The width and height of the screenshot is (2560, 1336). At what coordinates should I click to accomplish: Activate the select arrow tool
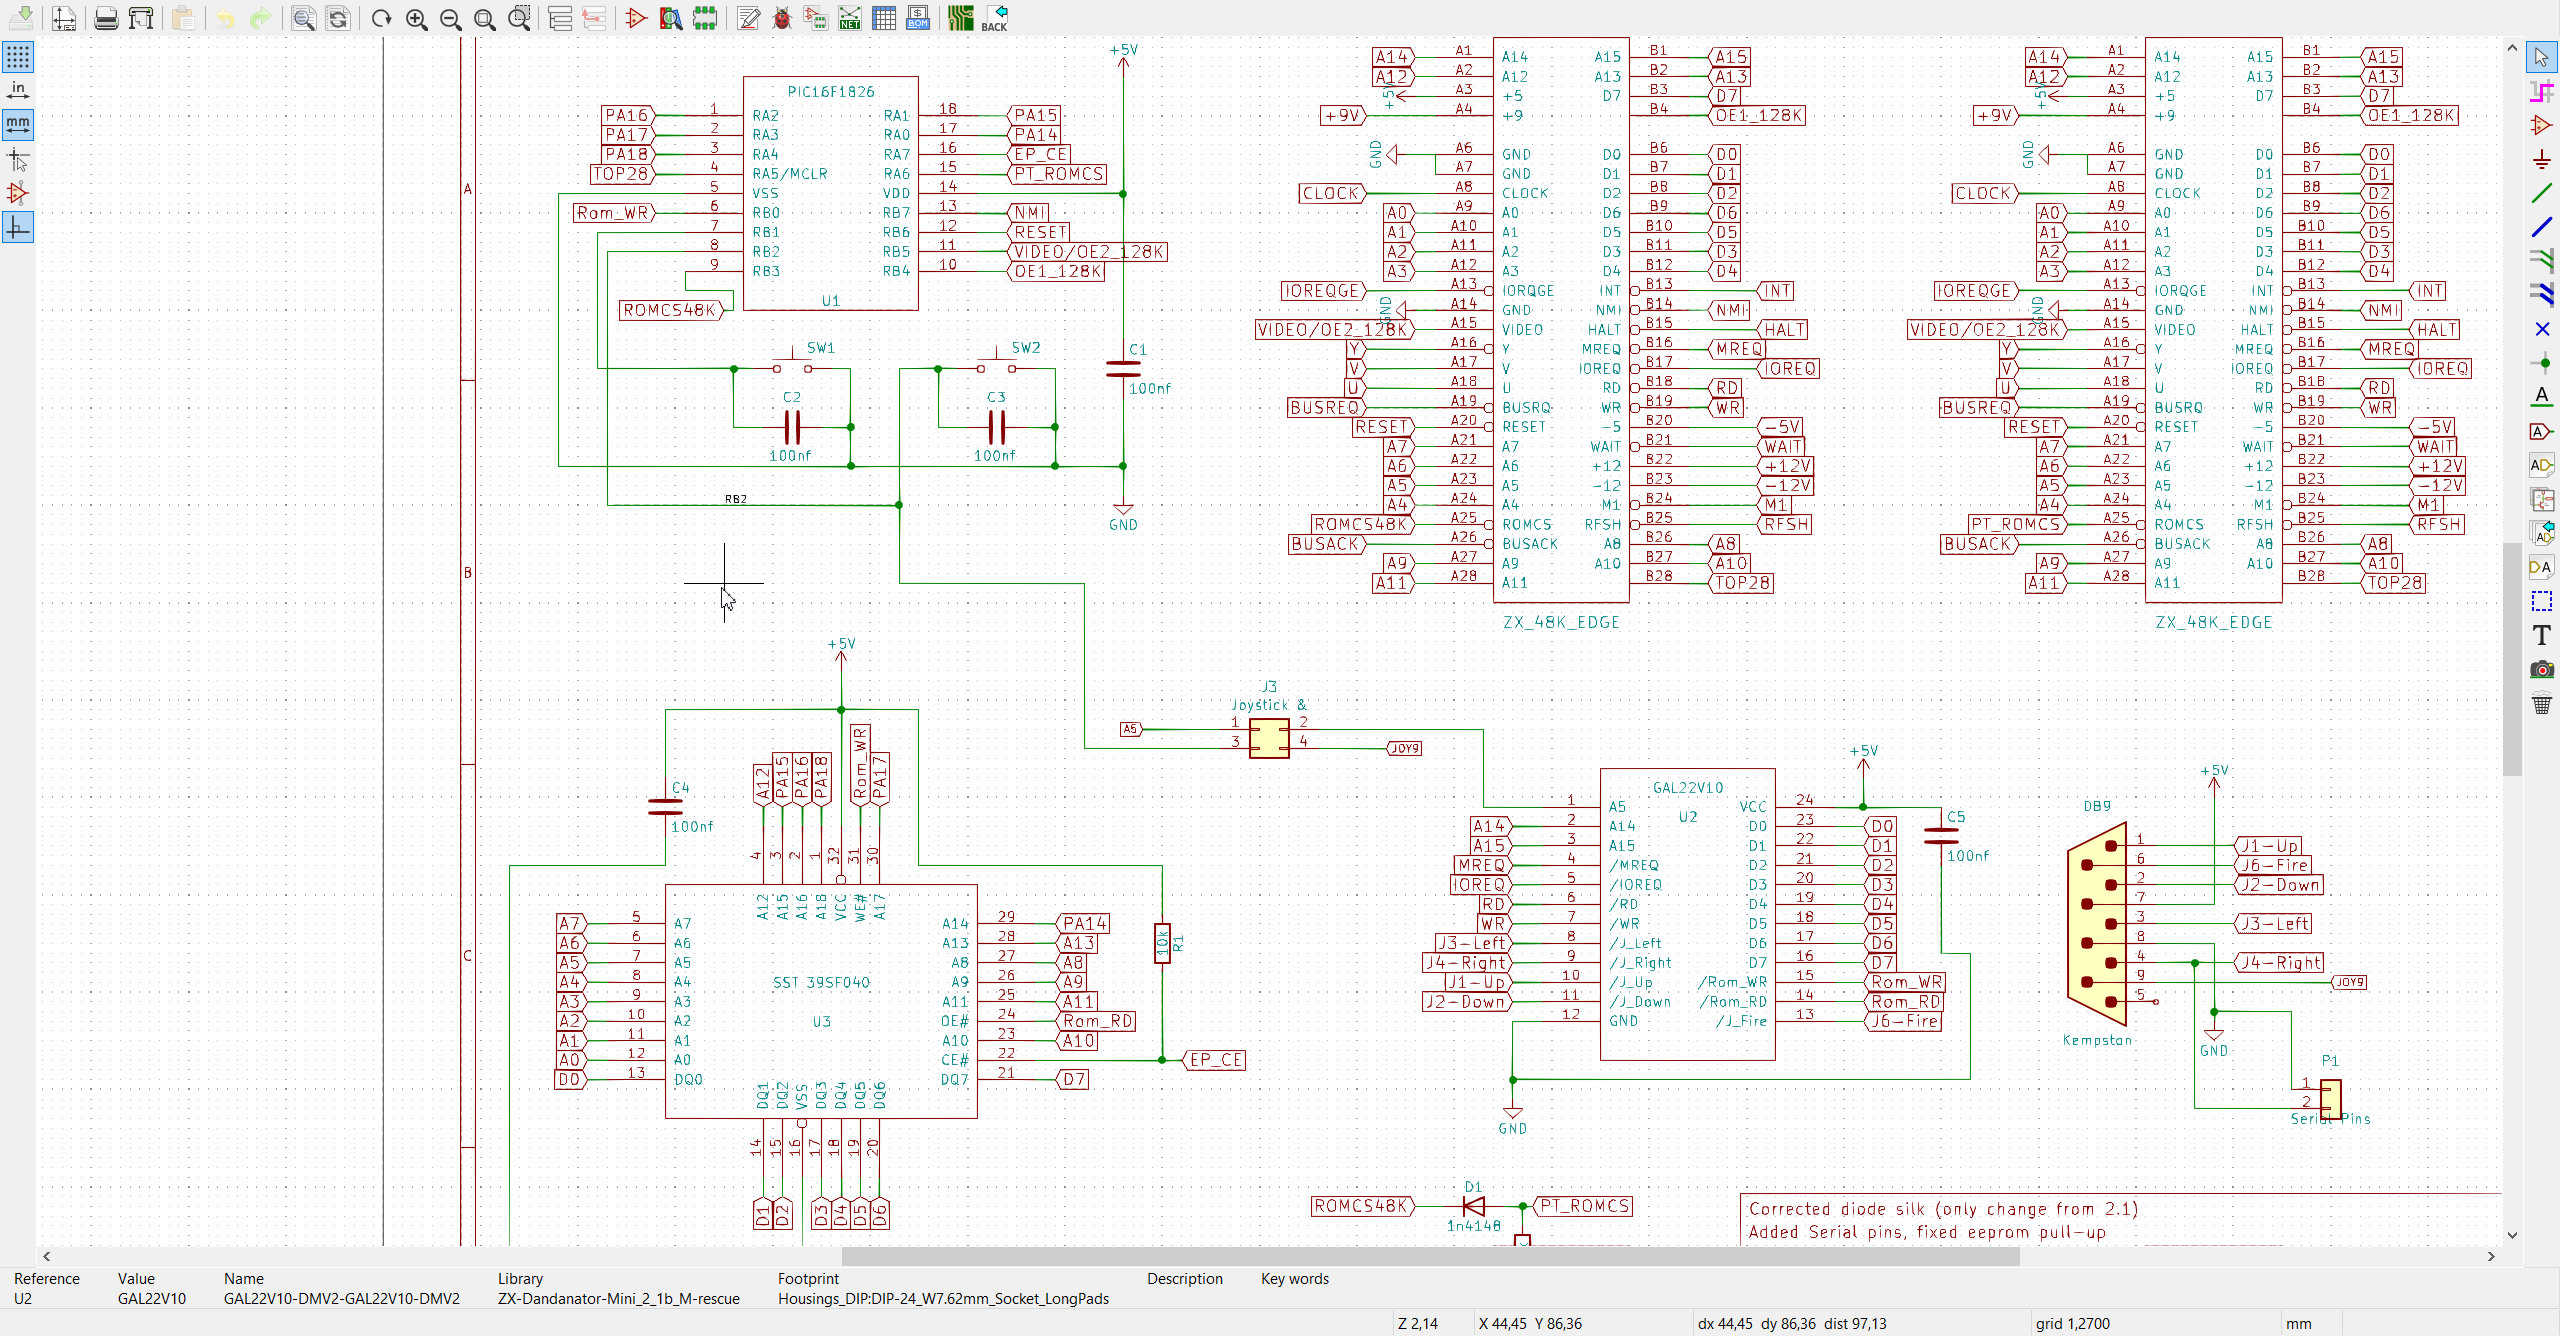click(x=2541, y=57)
